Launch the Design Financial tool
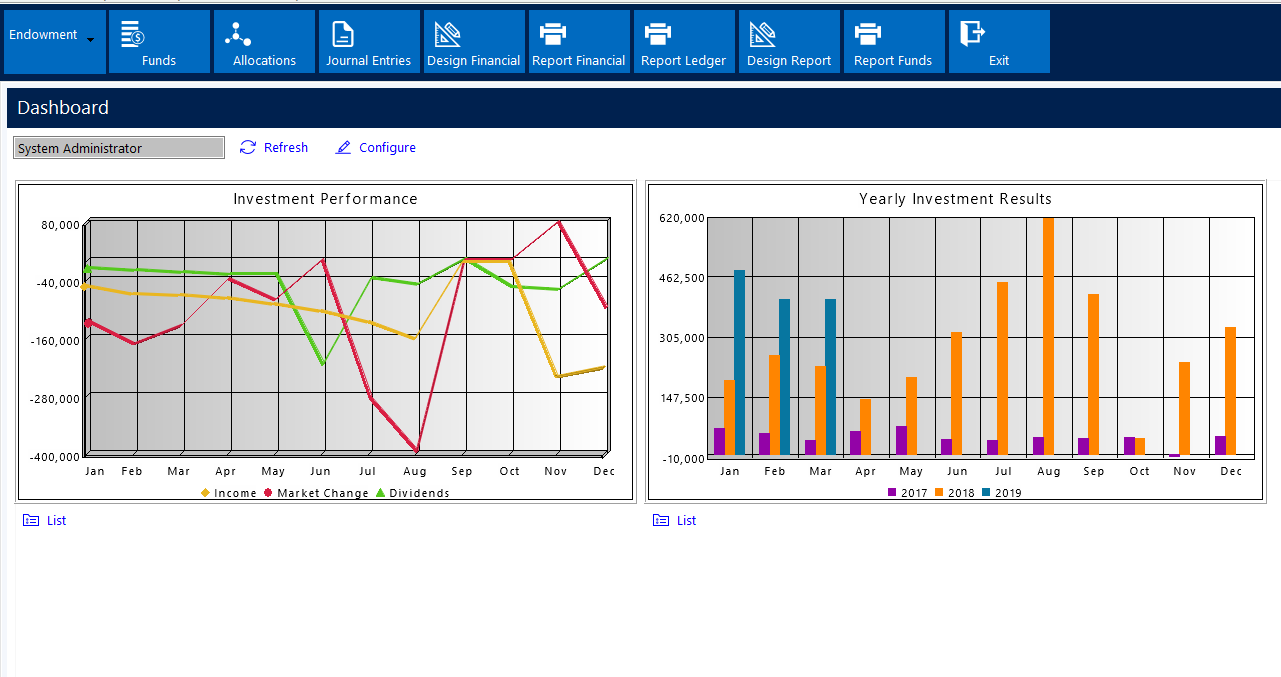1281x677 pixels. pos(473,41)
